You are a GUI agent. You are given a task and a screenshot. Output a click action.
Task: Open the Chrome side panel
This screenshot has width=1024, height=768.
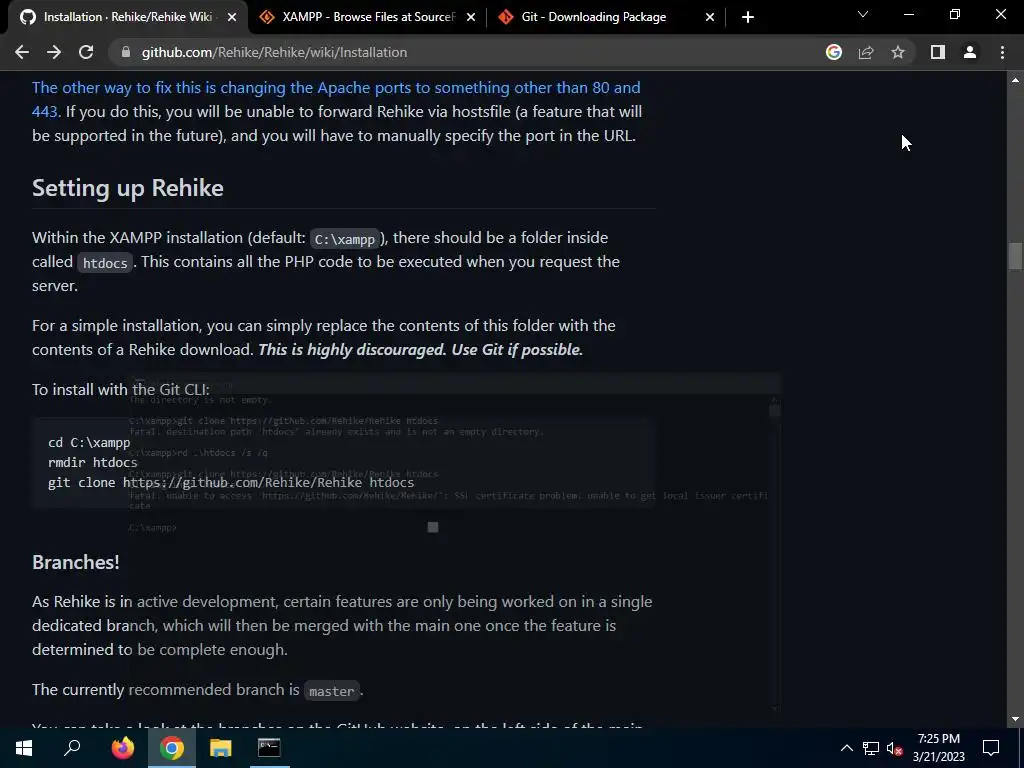938,52
